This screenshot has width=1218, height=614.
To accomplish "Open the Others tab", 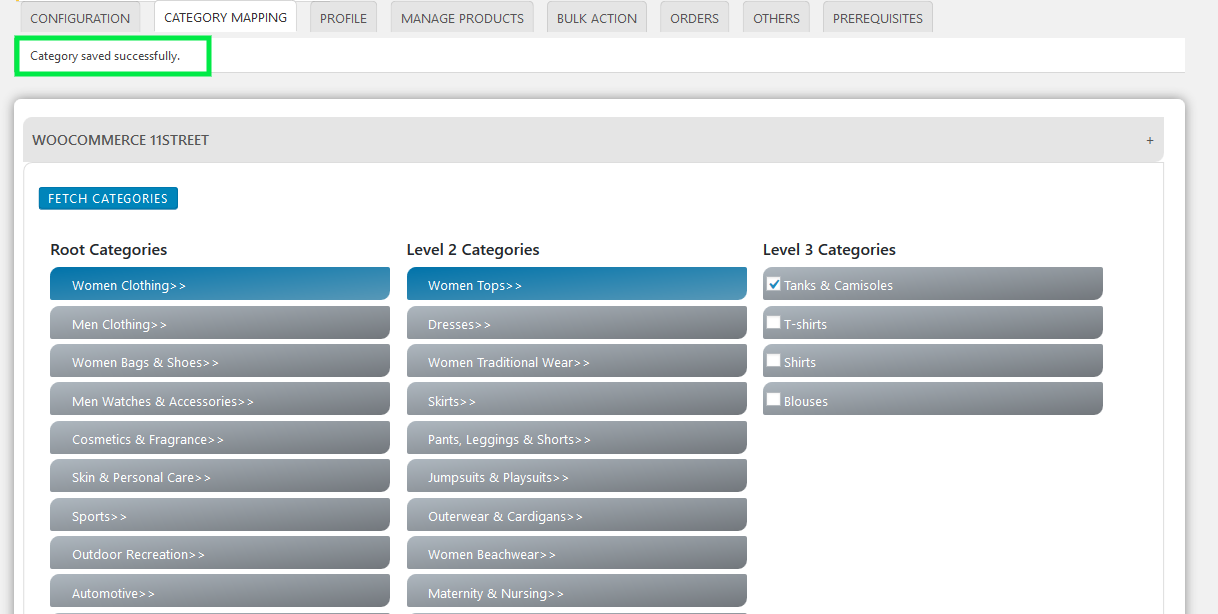I will point(776,18).
